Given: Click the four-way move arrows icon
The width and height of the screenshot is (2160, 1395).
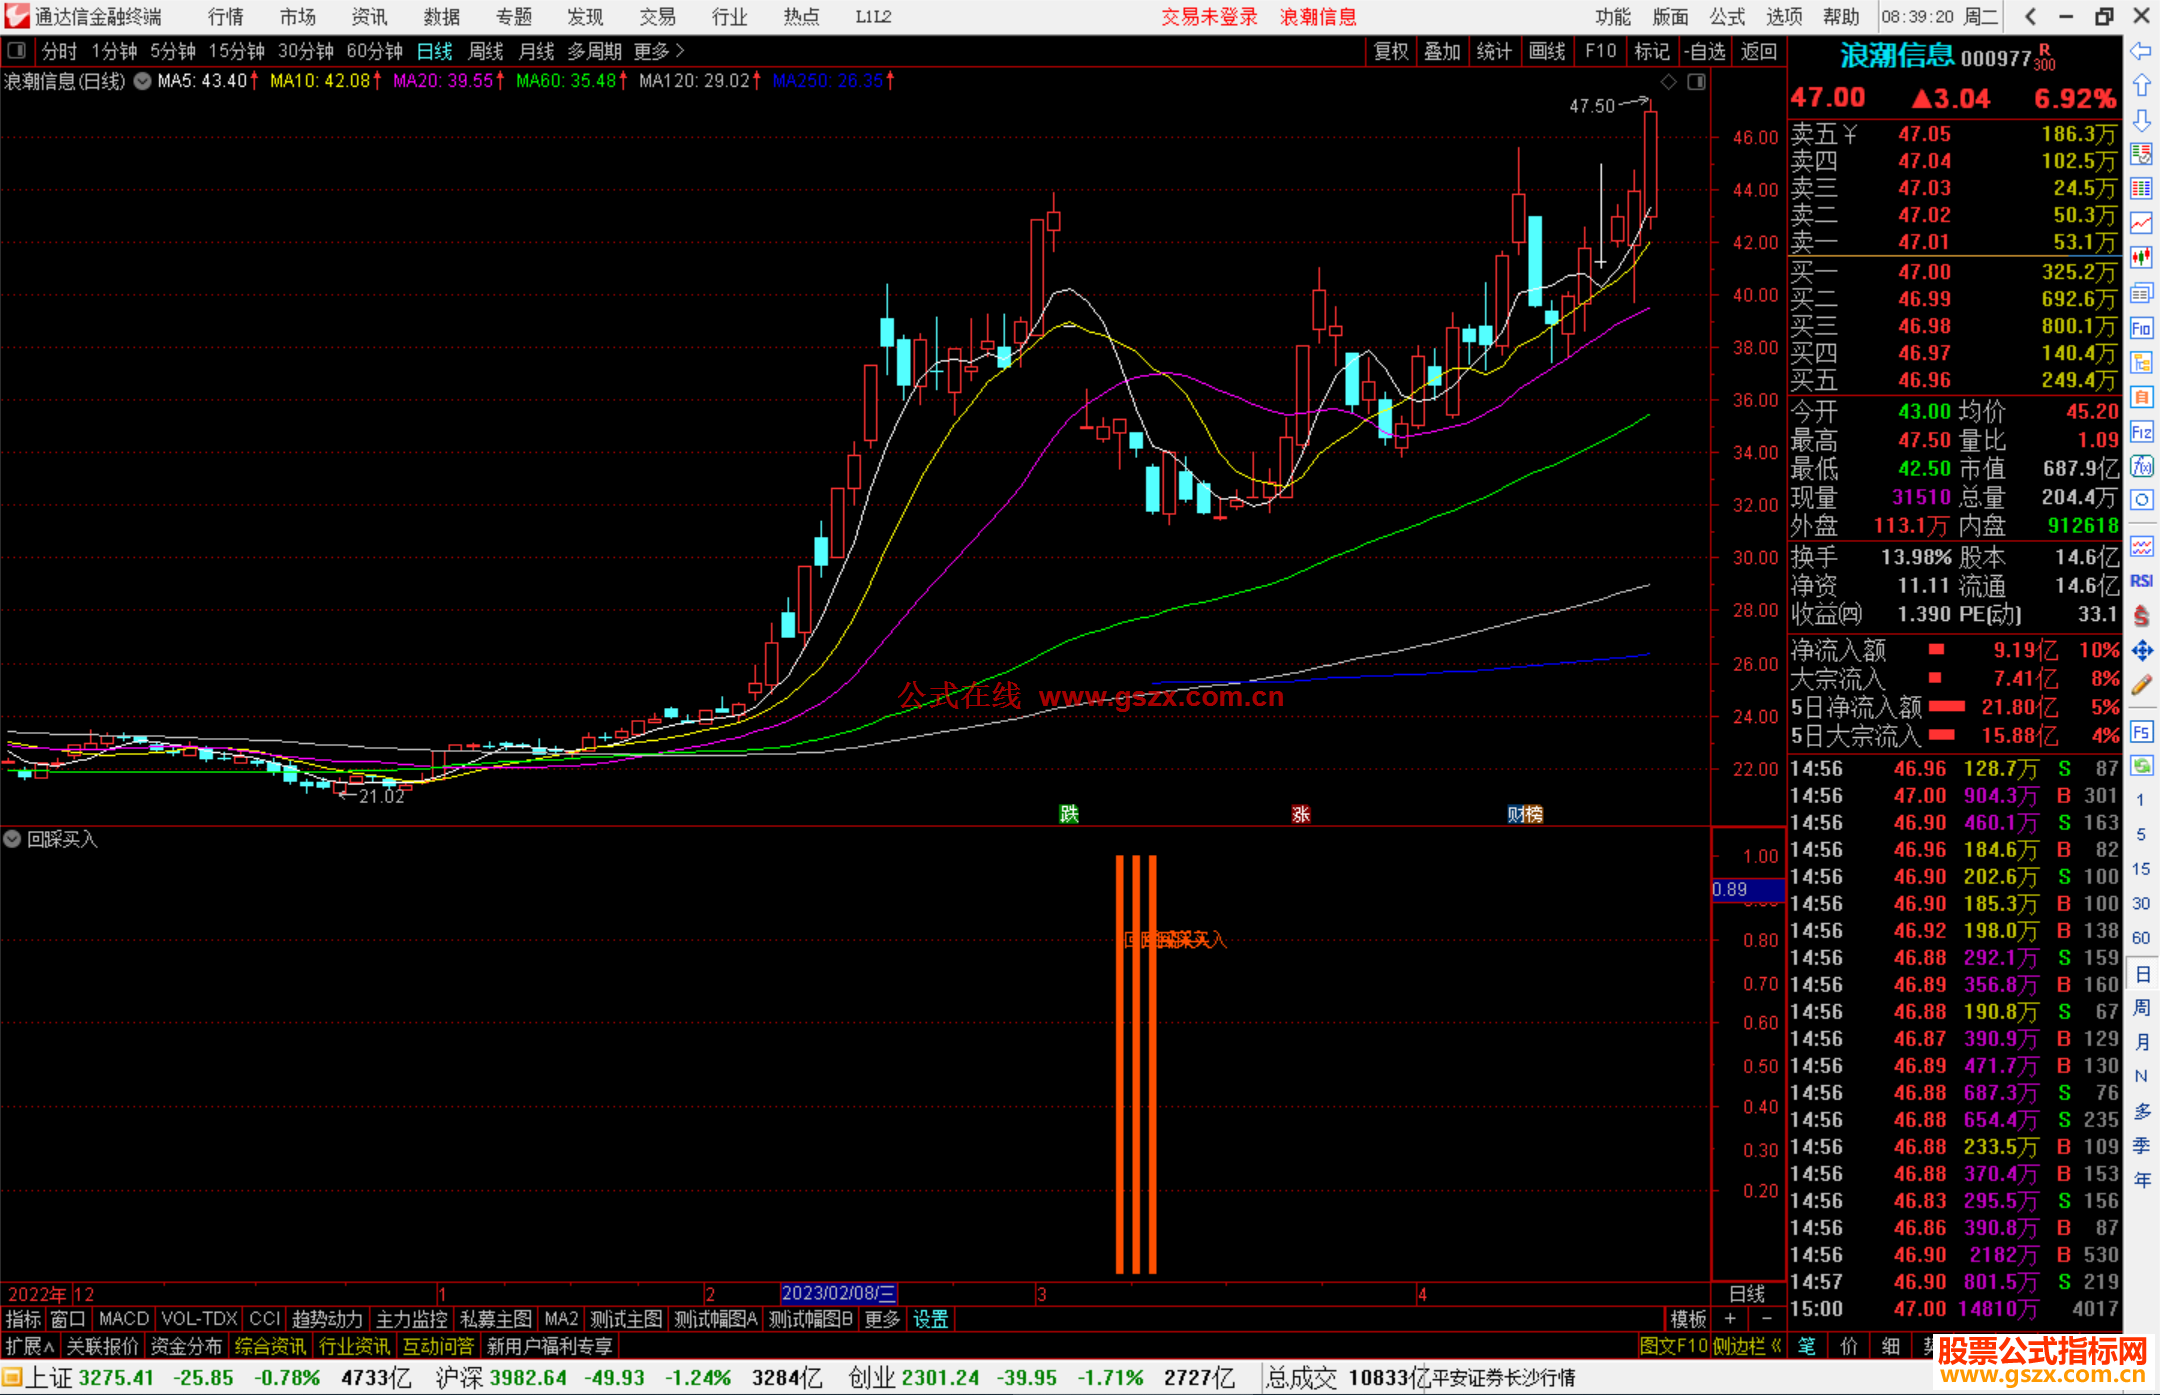Looking at the screenshot, I should click(2141, 651).
